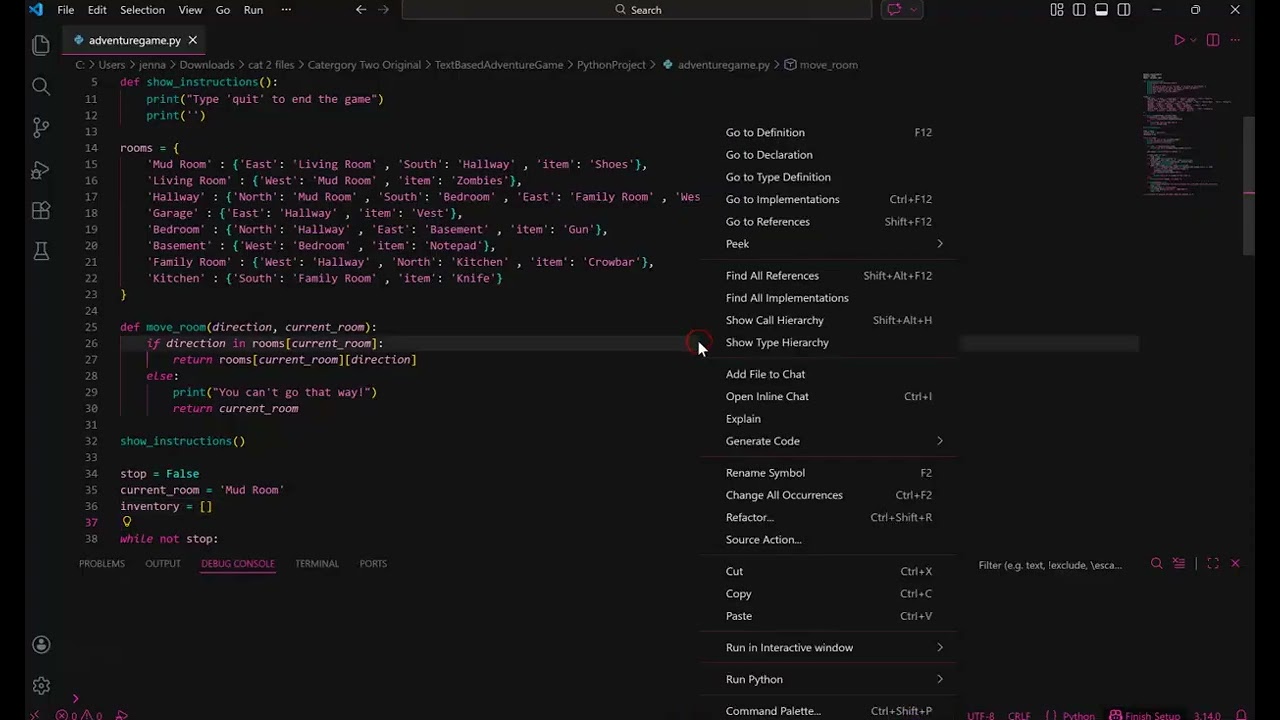Open the Accounts icon in activity bar
Viewport: 1280px width, 720px height.
pyautogui.click(x=41, y=645)
